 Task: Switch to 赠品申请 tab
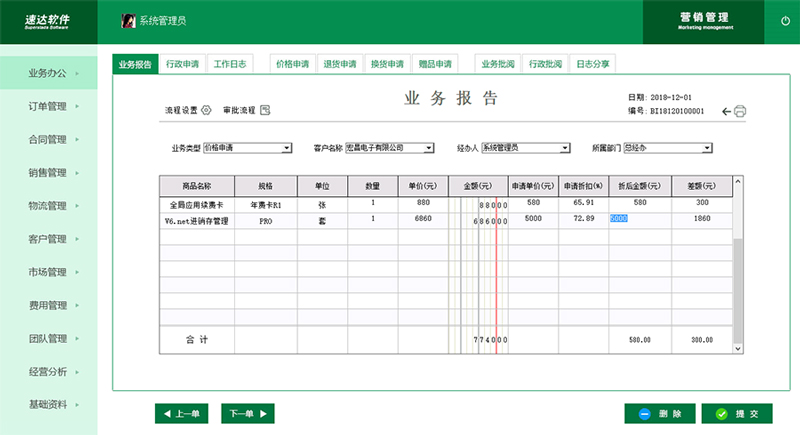click(x=435, y=64)
